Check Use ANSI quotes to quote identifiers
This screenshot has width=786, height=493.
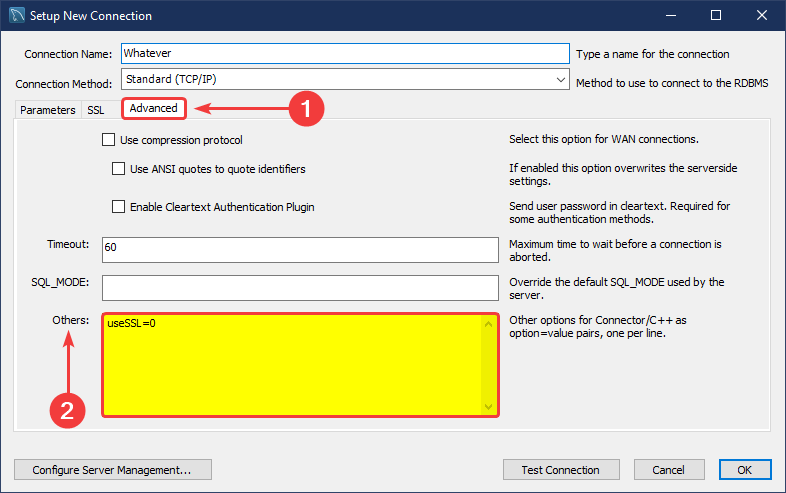119,169
